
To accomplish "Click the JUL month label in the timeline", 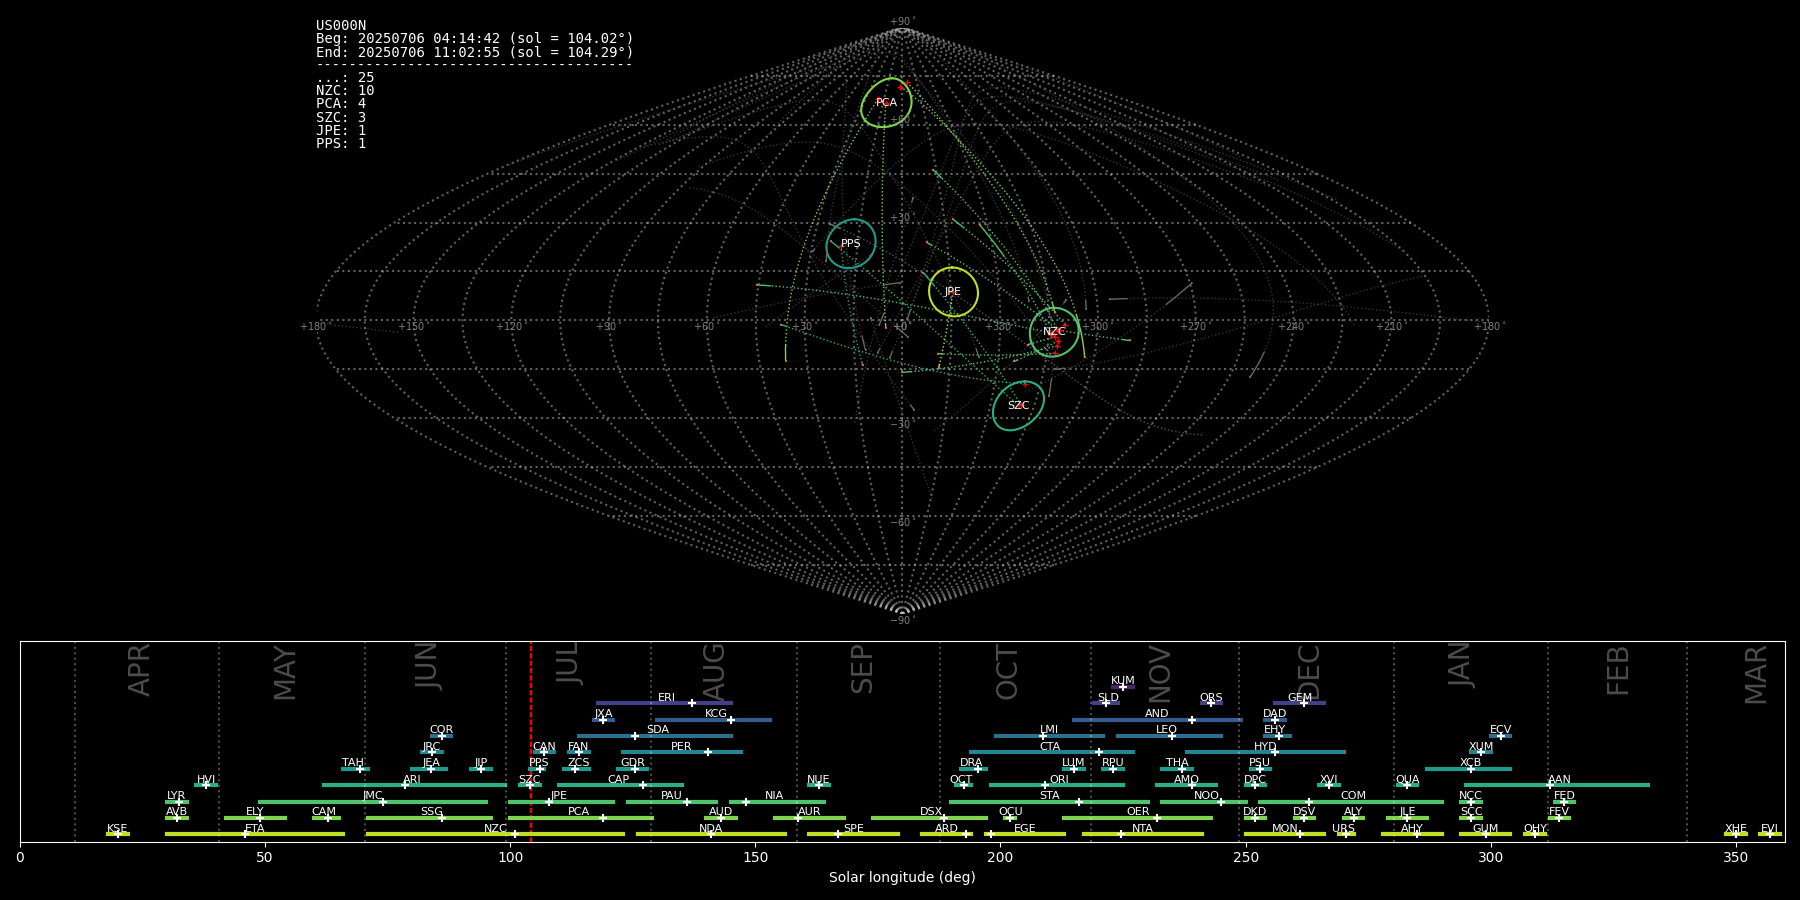I will (568, 663).
